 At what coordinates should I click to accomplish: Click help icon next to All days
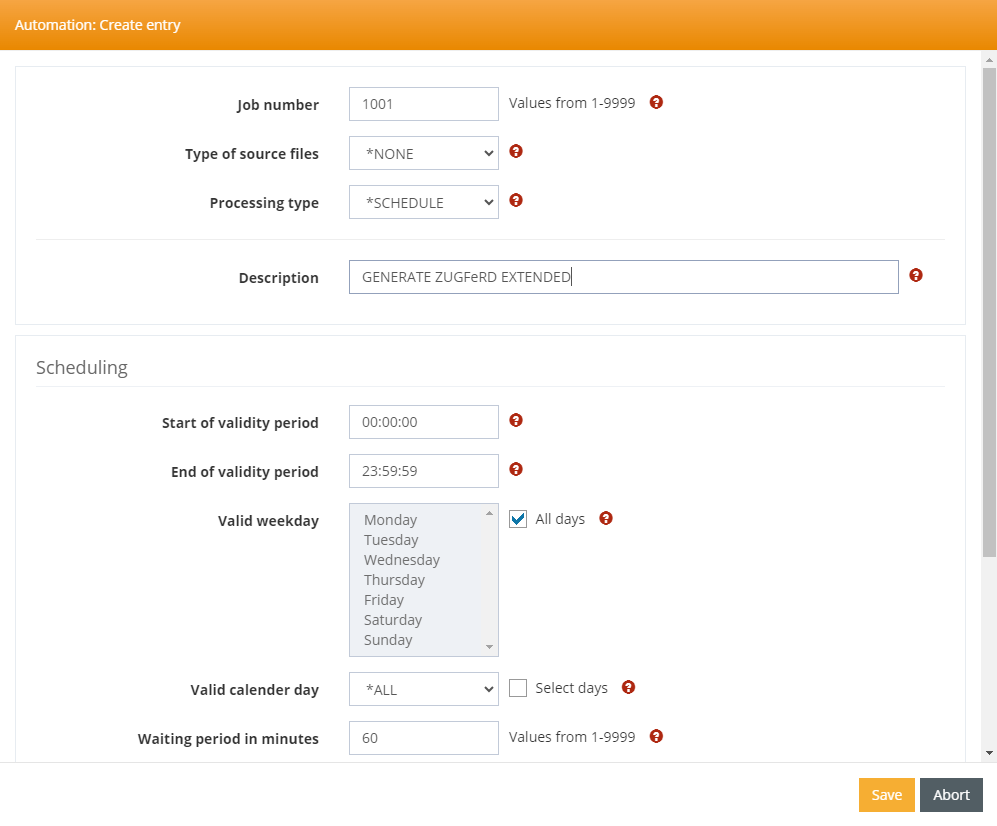pos(605,518)
